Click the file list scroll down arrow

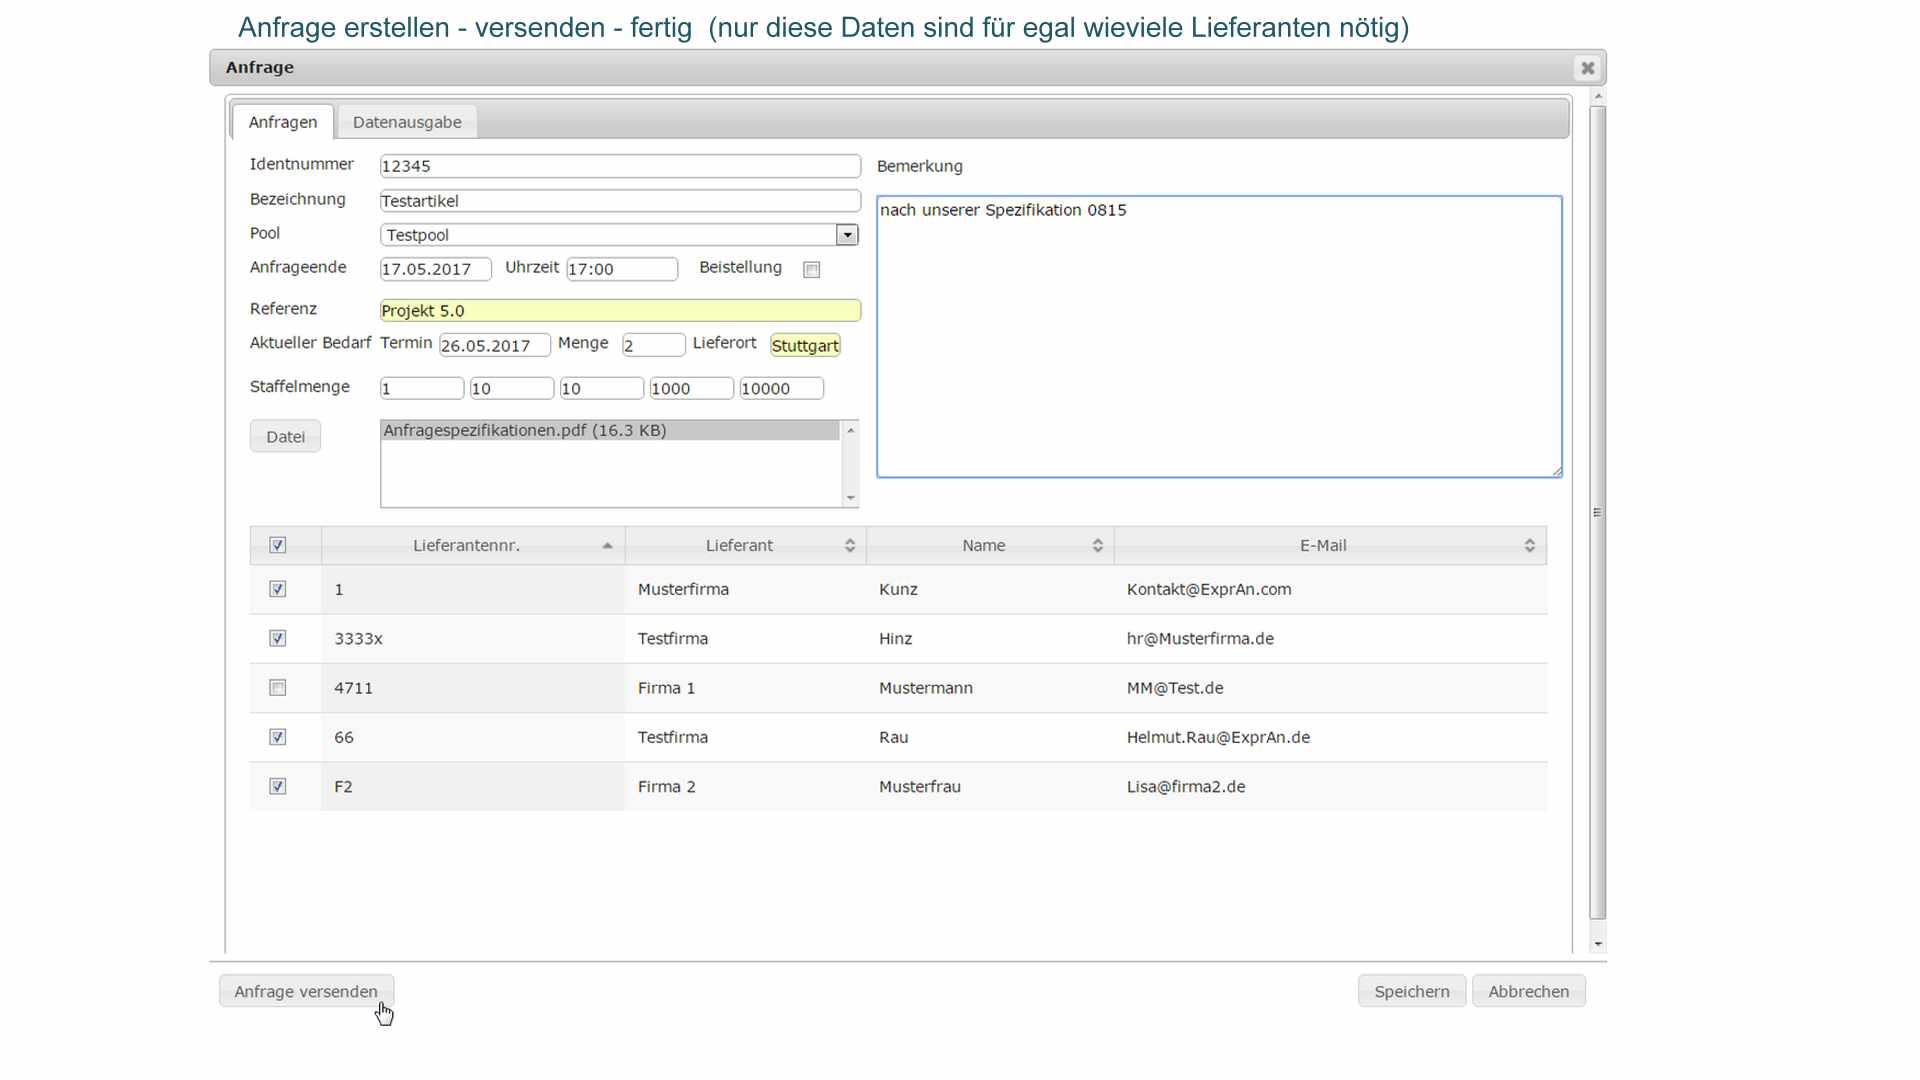850,498
